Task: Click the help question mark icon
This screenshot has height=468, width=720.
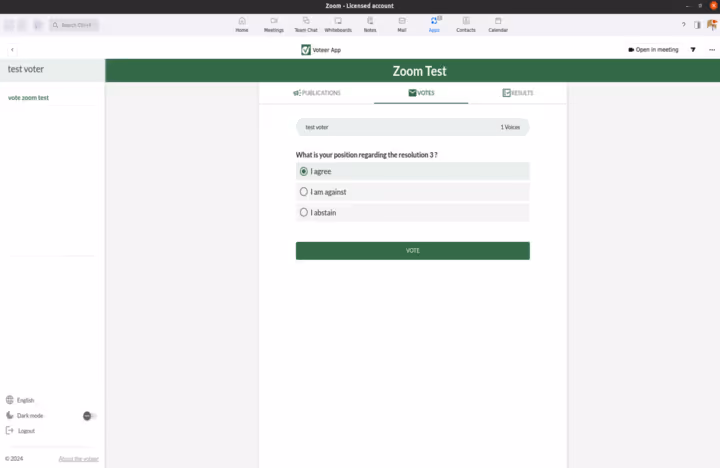Action: [x=683, y=25]
